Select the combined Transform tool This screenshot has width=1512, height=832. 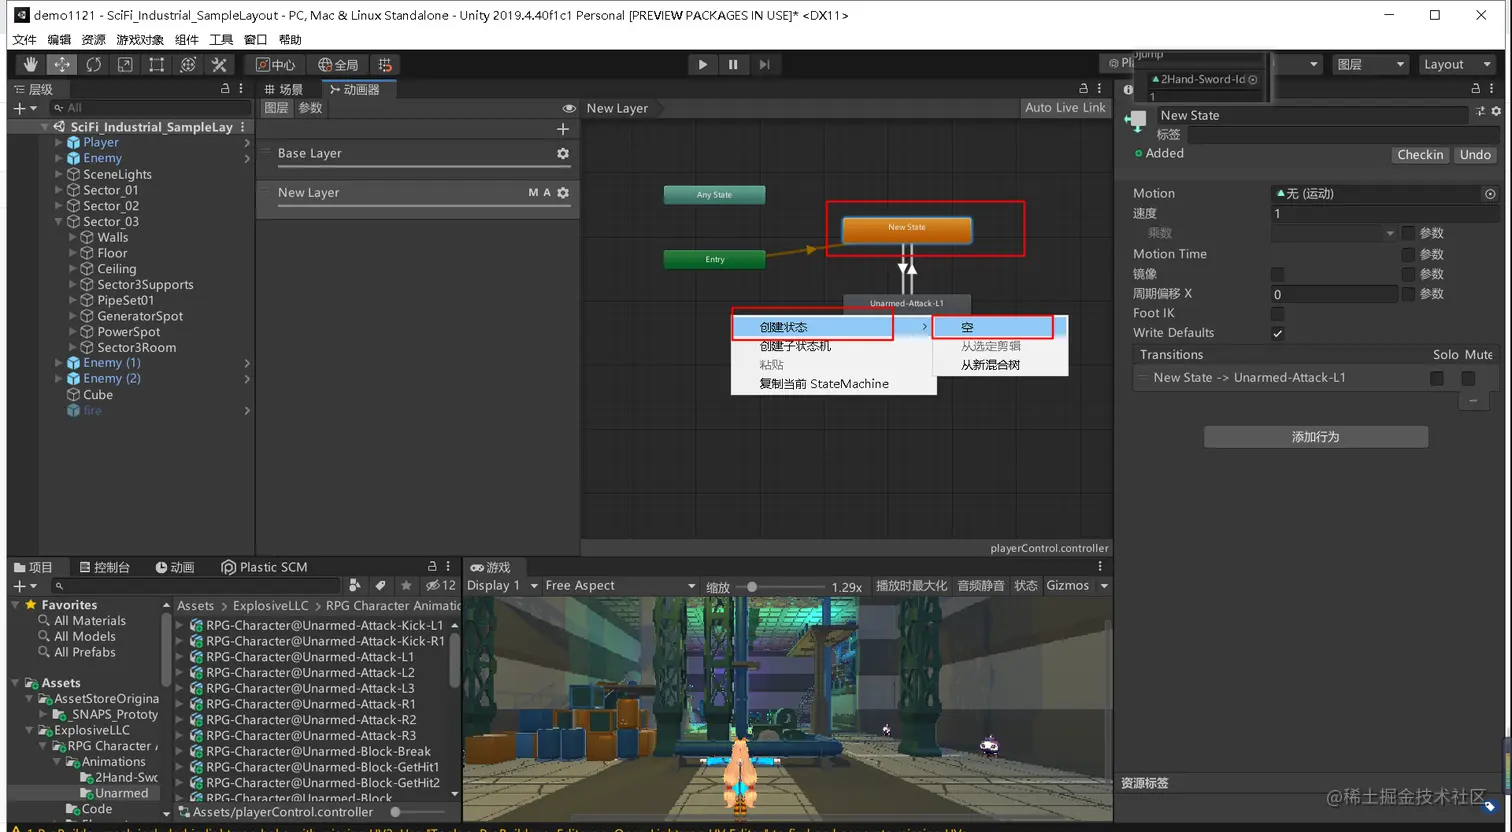(188, 64)
